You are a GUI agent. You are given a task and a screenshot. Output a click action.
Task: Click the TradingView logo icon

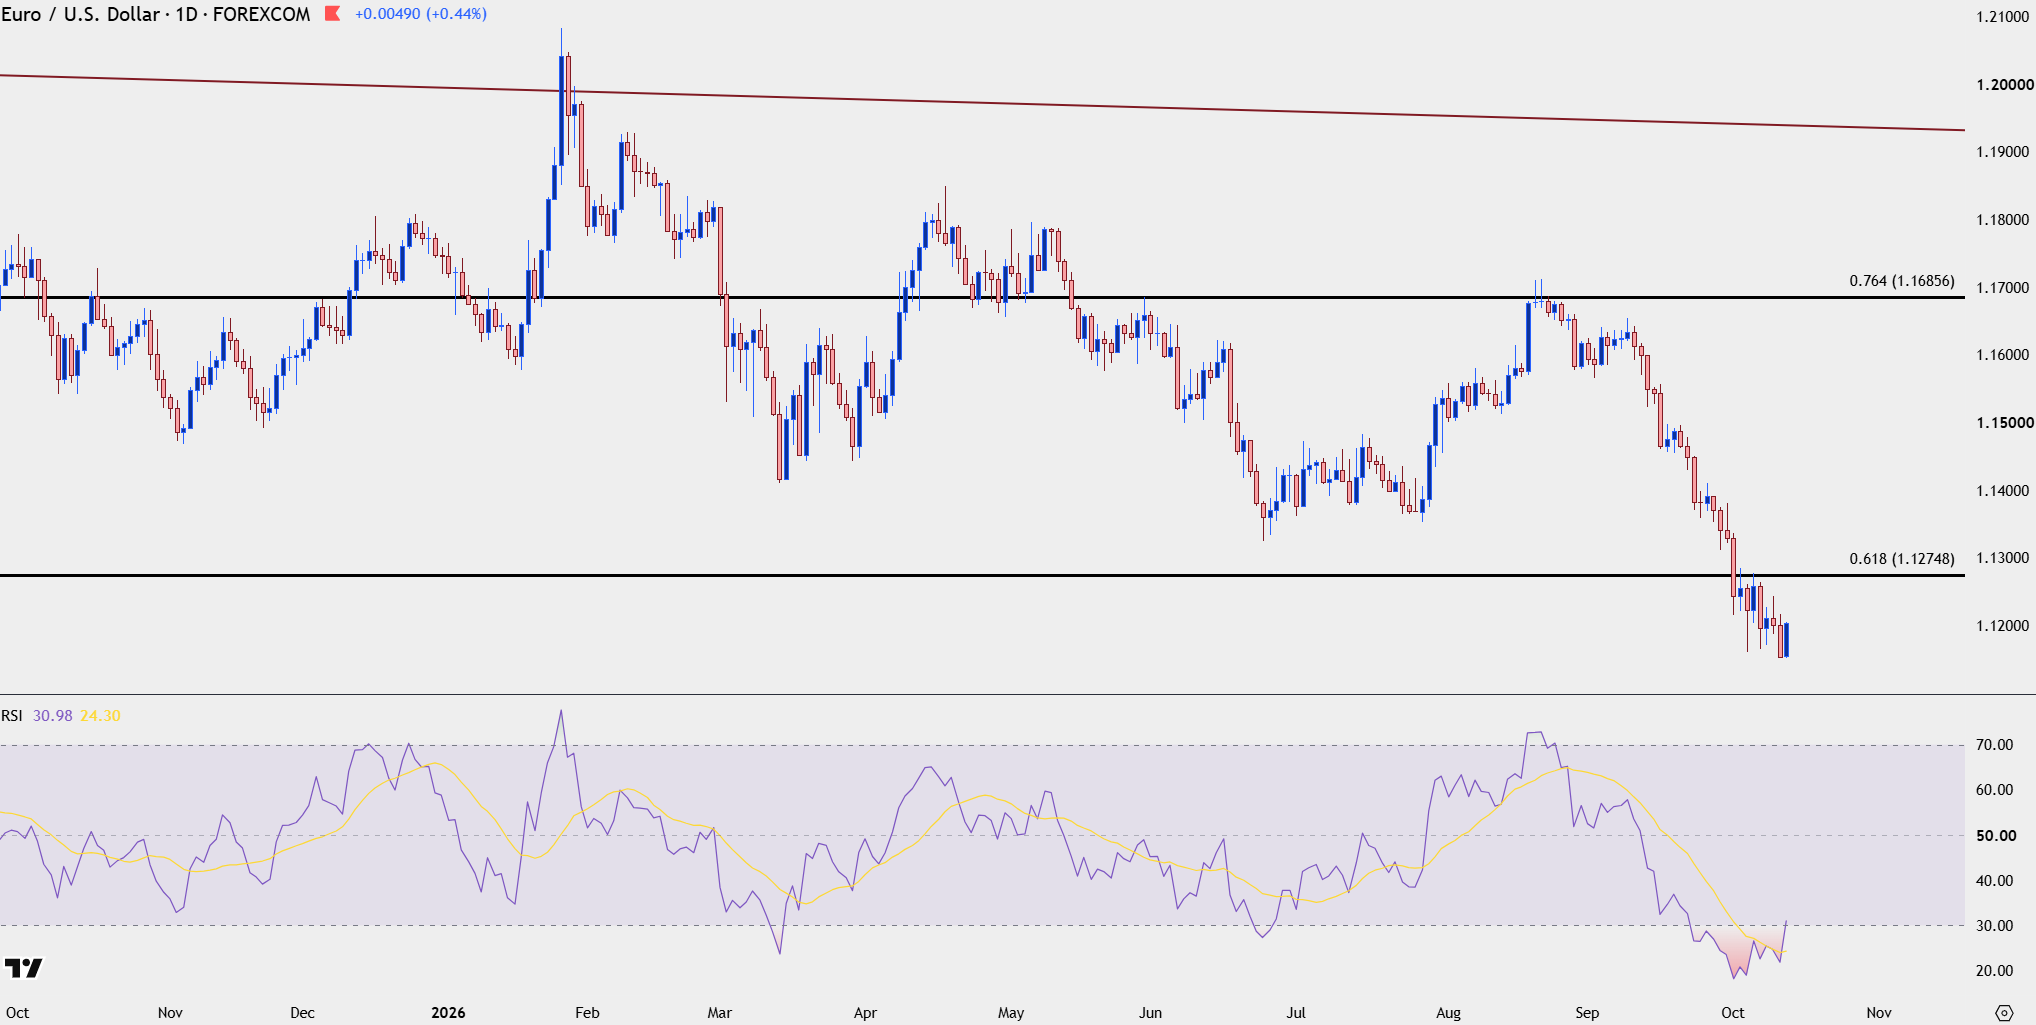[24, 968]
